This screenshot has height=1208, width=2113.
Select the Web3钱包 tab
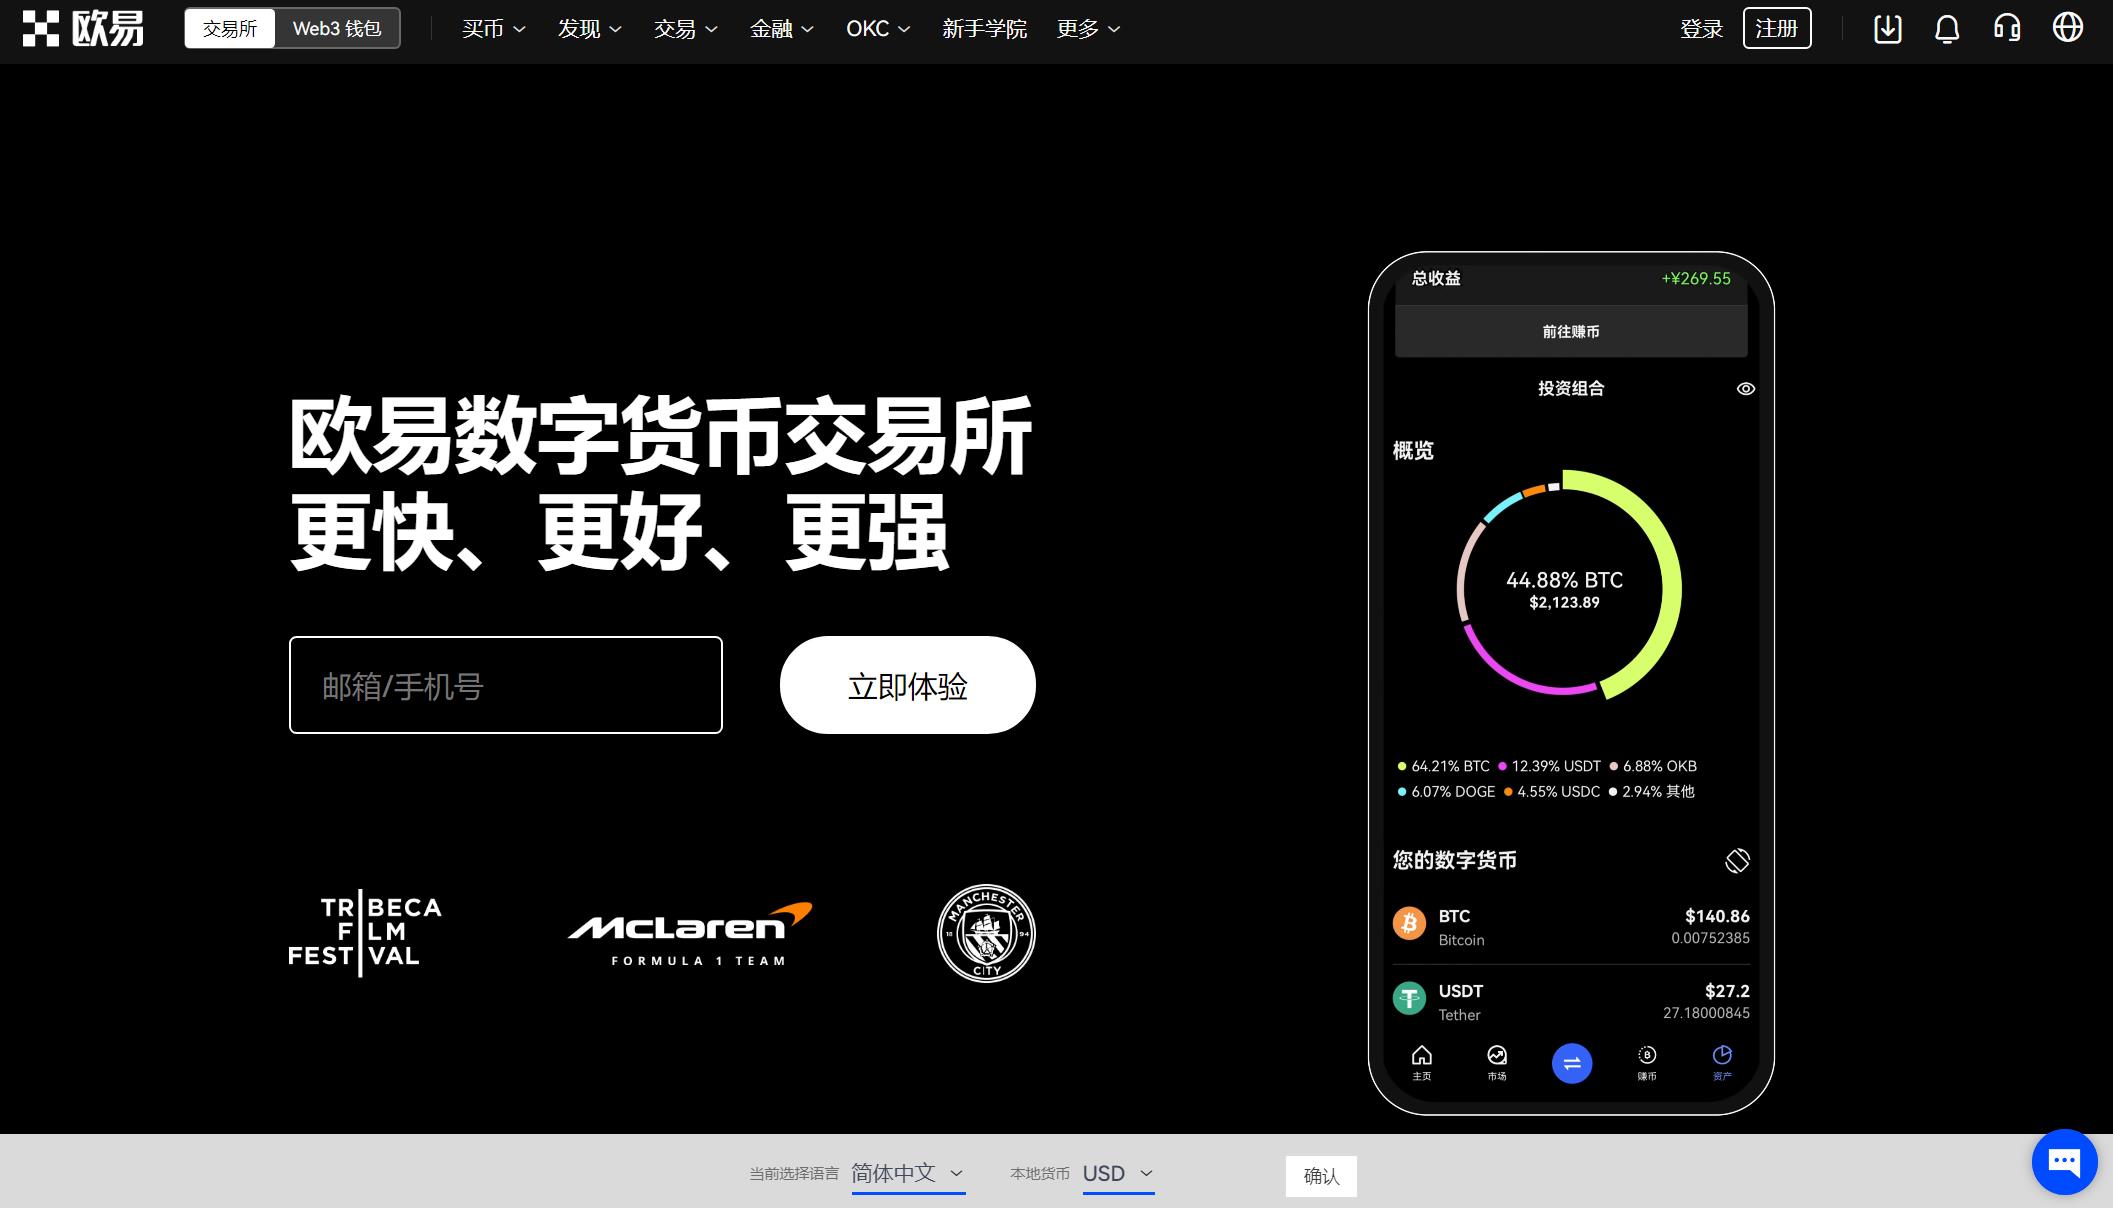click(x=335, y=28)
